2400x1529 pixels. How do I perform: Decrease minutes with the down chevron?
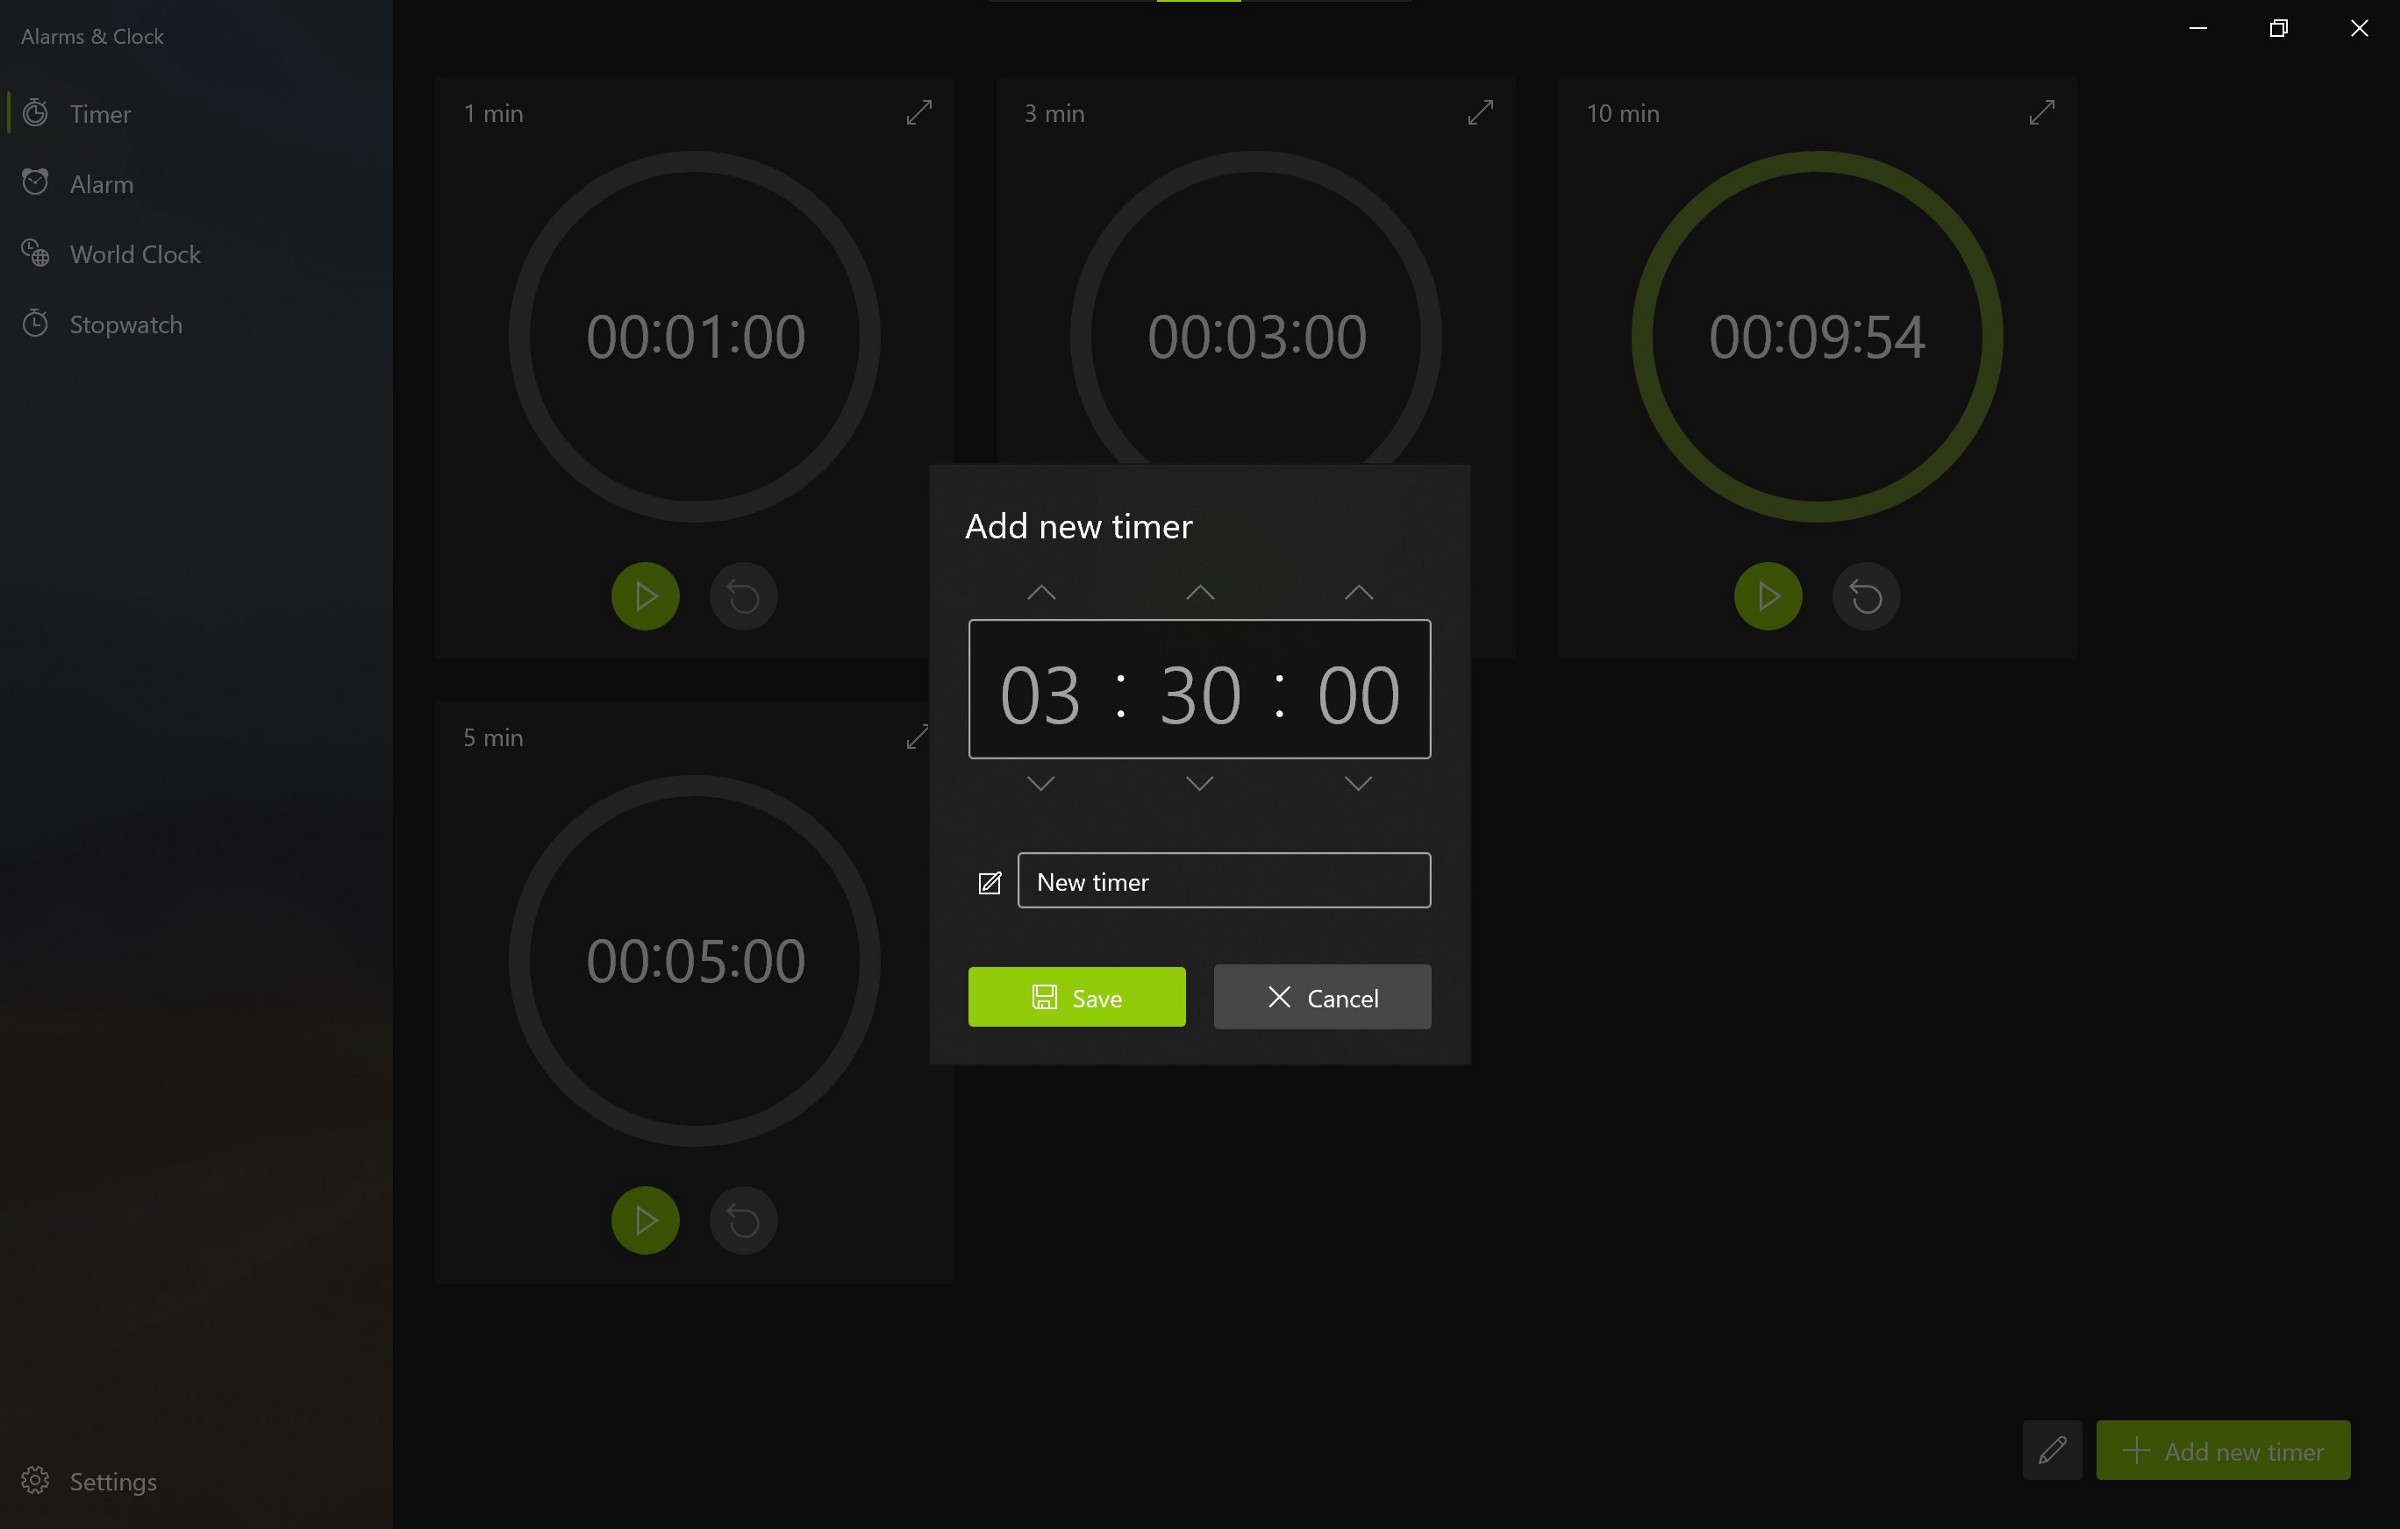[1199, 783]
